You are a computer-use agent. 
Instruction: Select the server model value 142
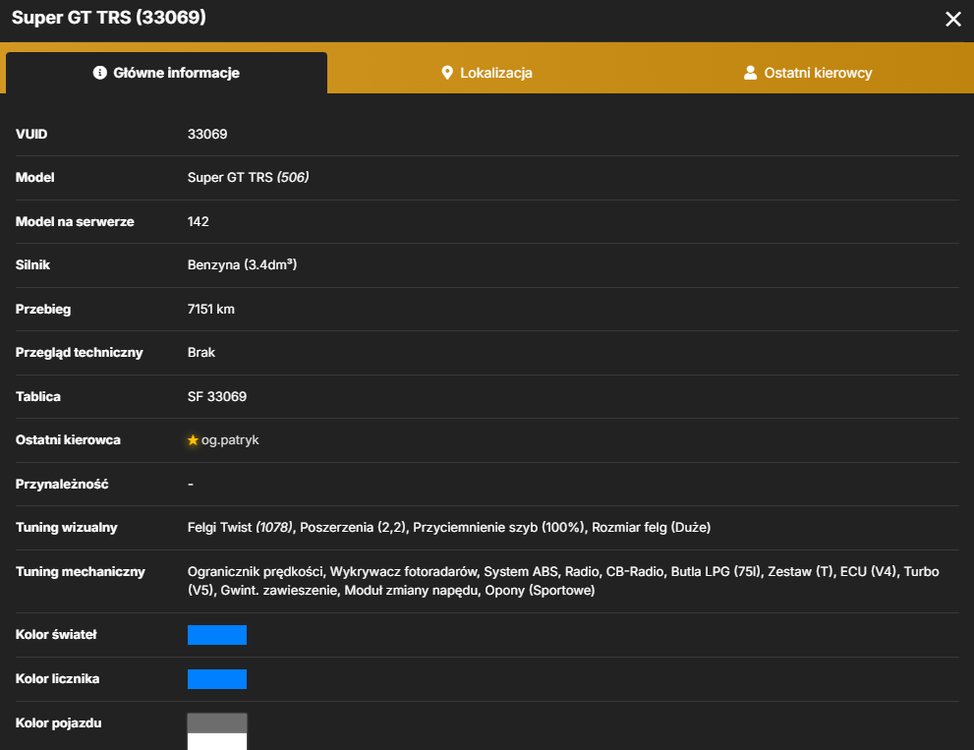[x=198, y=222]
